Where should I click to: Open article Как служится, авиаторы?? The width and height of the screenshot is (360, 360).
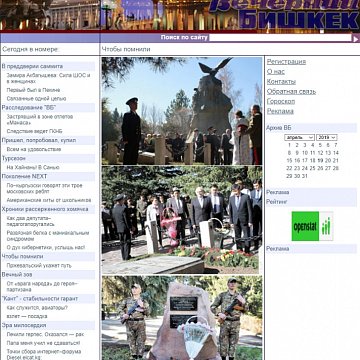(37, 308)
